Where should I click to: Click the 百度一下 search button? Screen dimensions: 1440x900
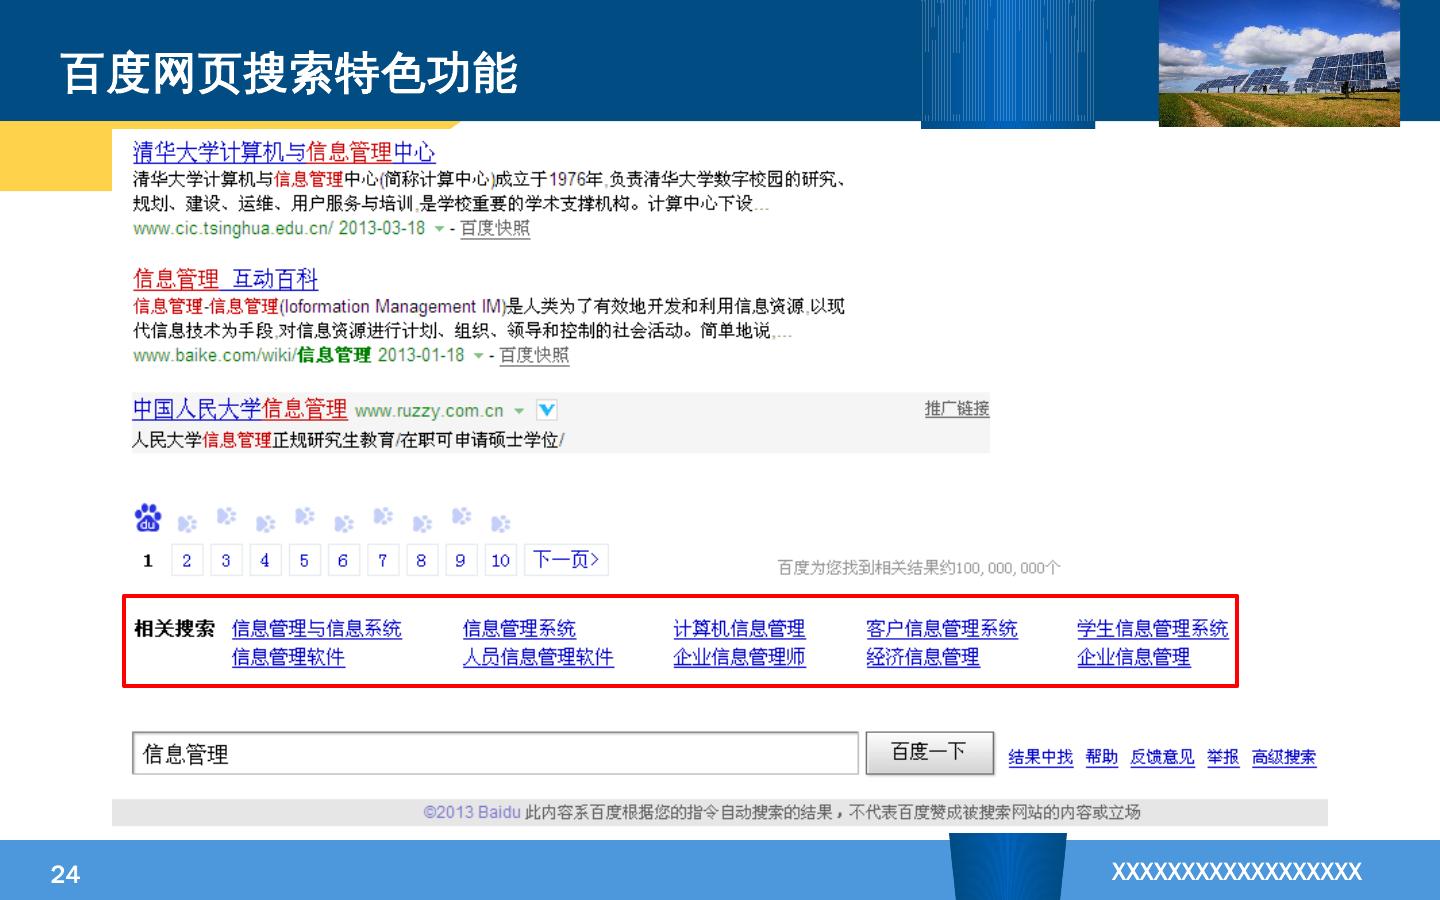[929, 753]
